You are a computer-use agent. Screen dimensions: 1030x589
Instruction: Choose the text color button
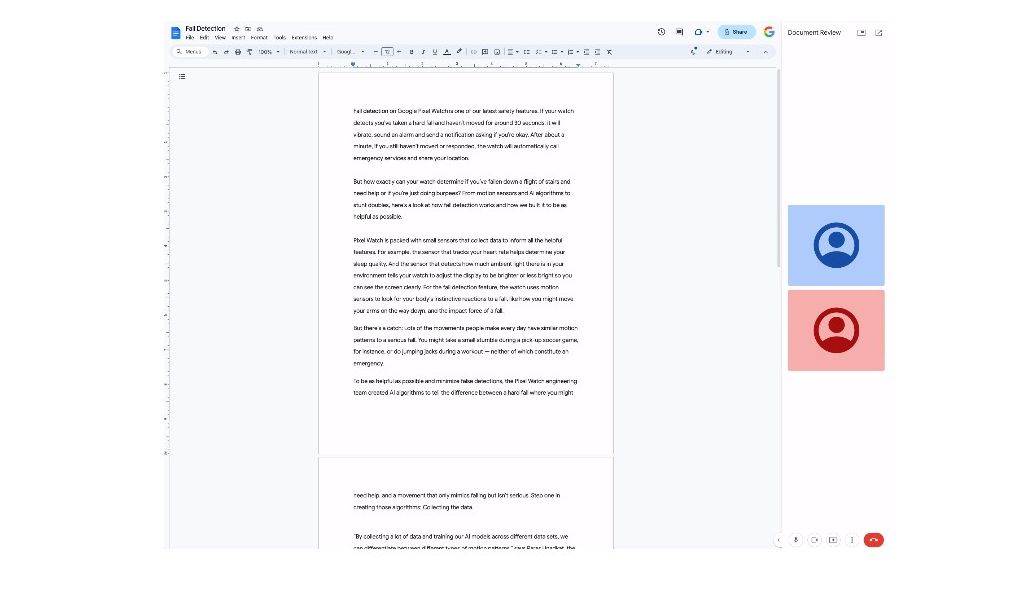[x=446, y=51]
